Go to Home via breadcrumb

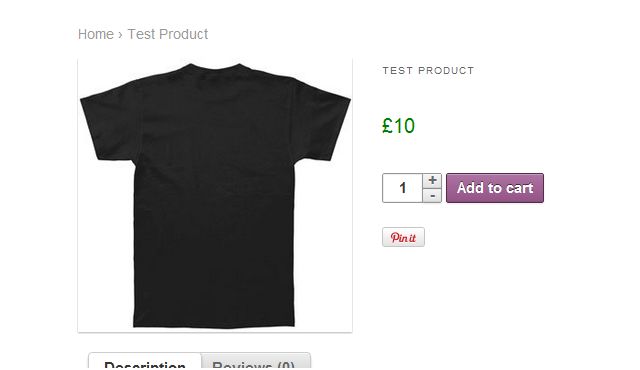[x=96, y=34]
